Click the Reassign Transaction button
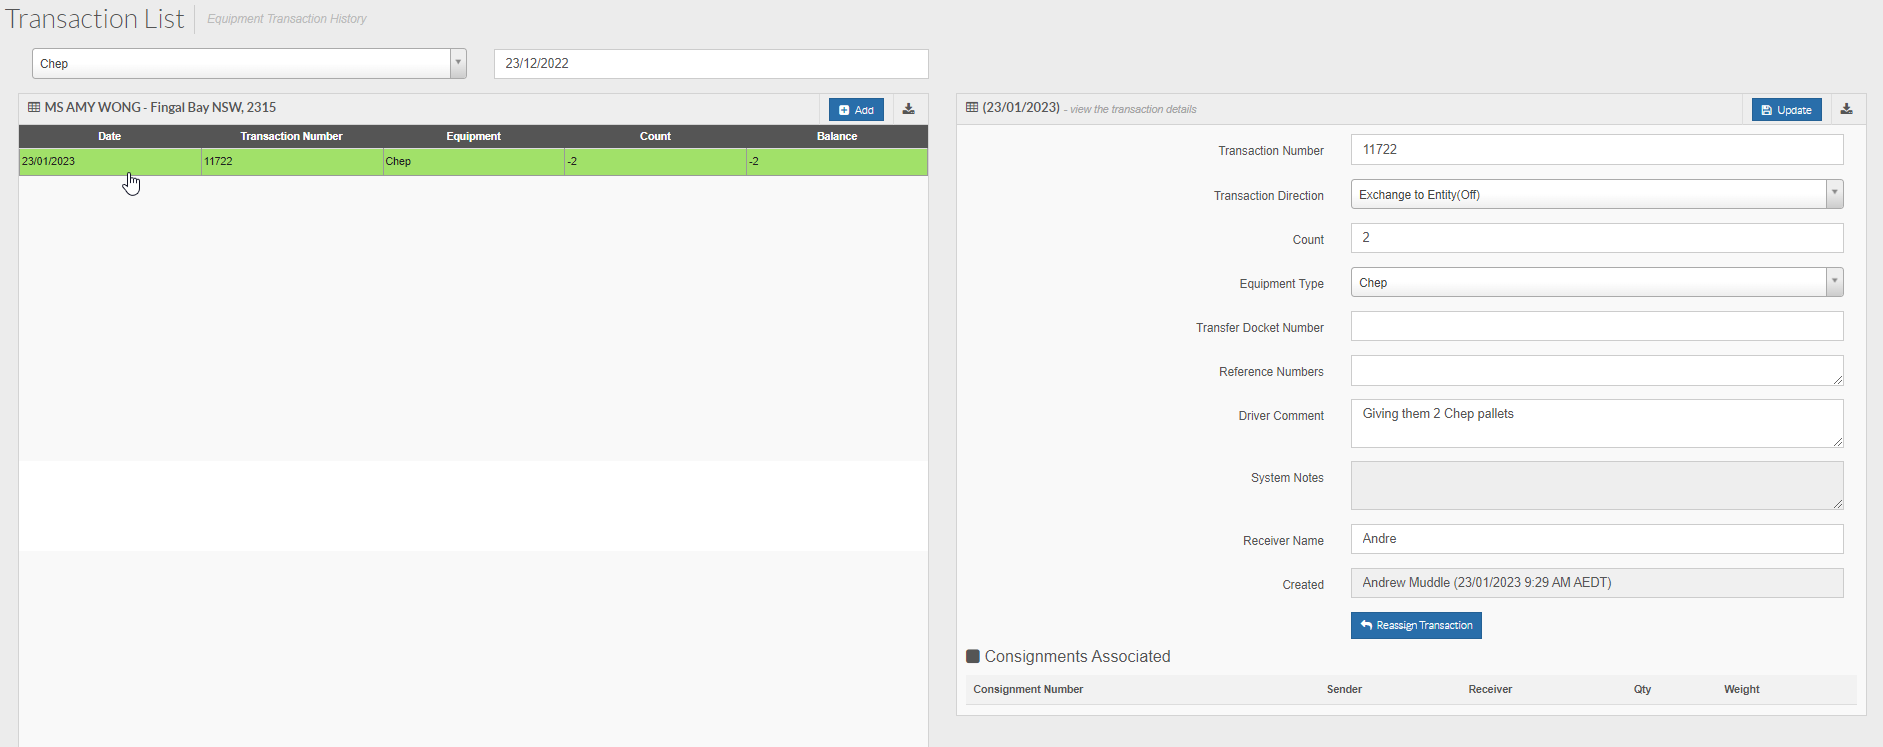The width and height of the screenshot is (1883, 747). [x=1416, y=625]
